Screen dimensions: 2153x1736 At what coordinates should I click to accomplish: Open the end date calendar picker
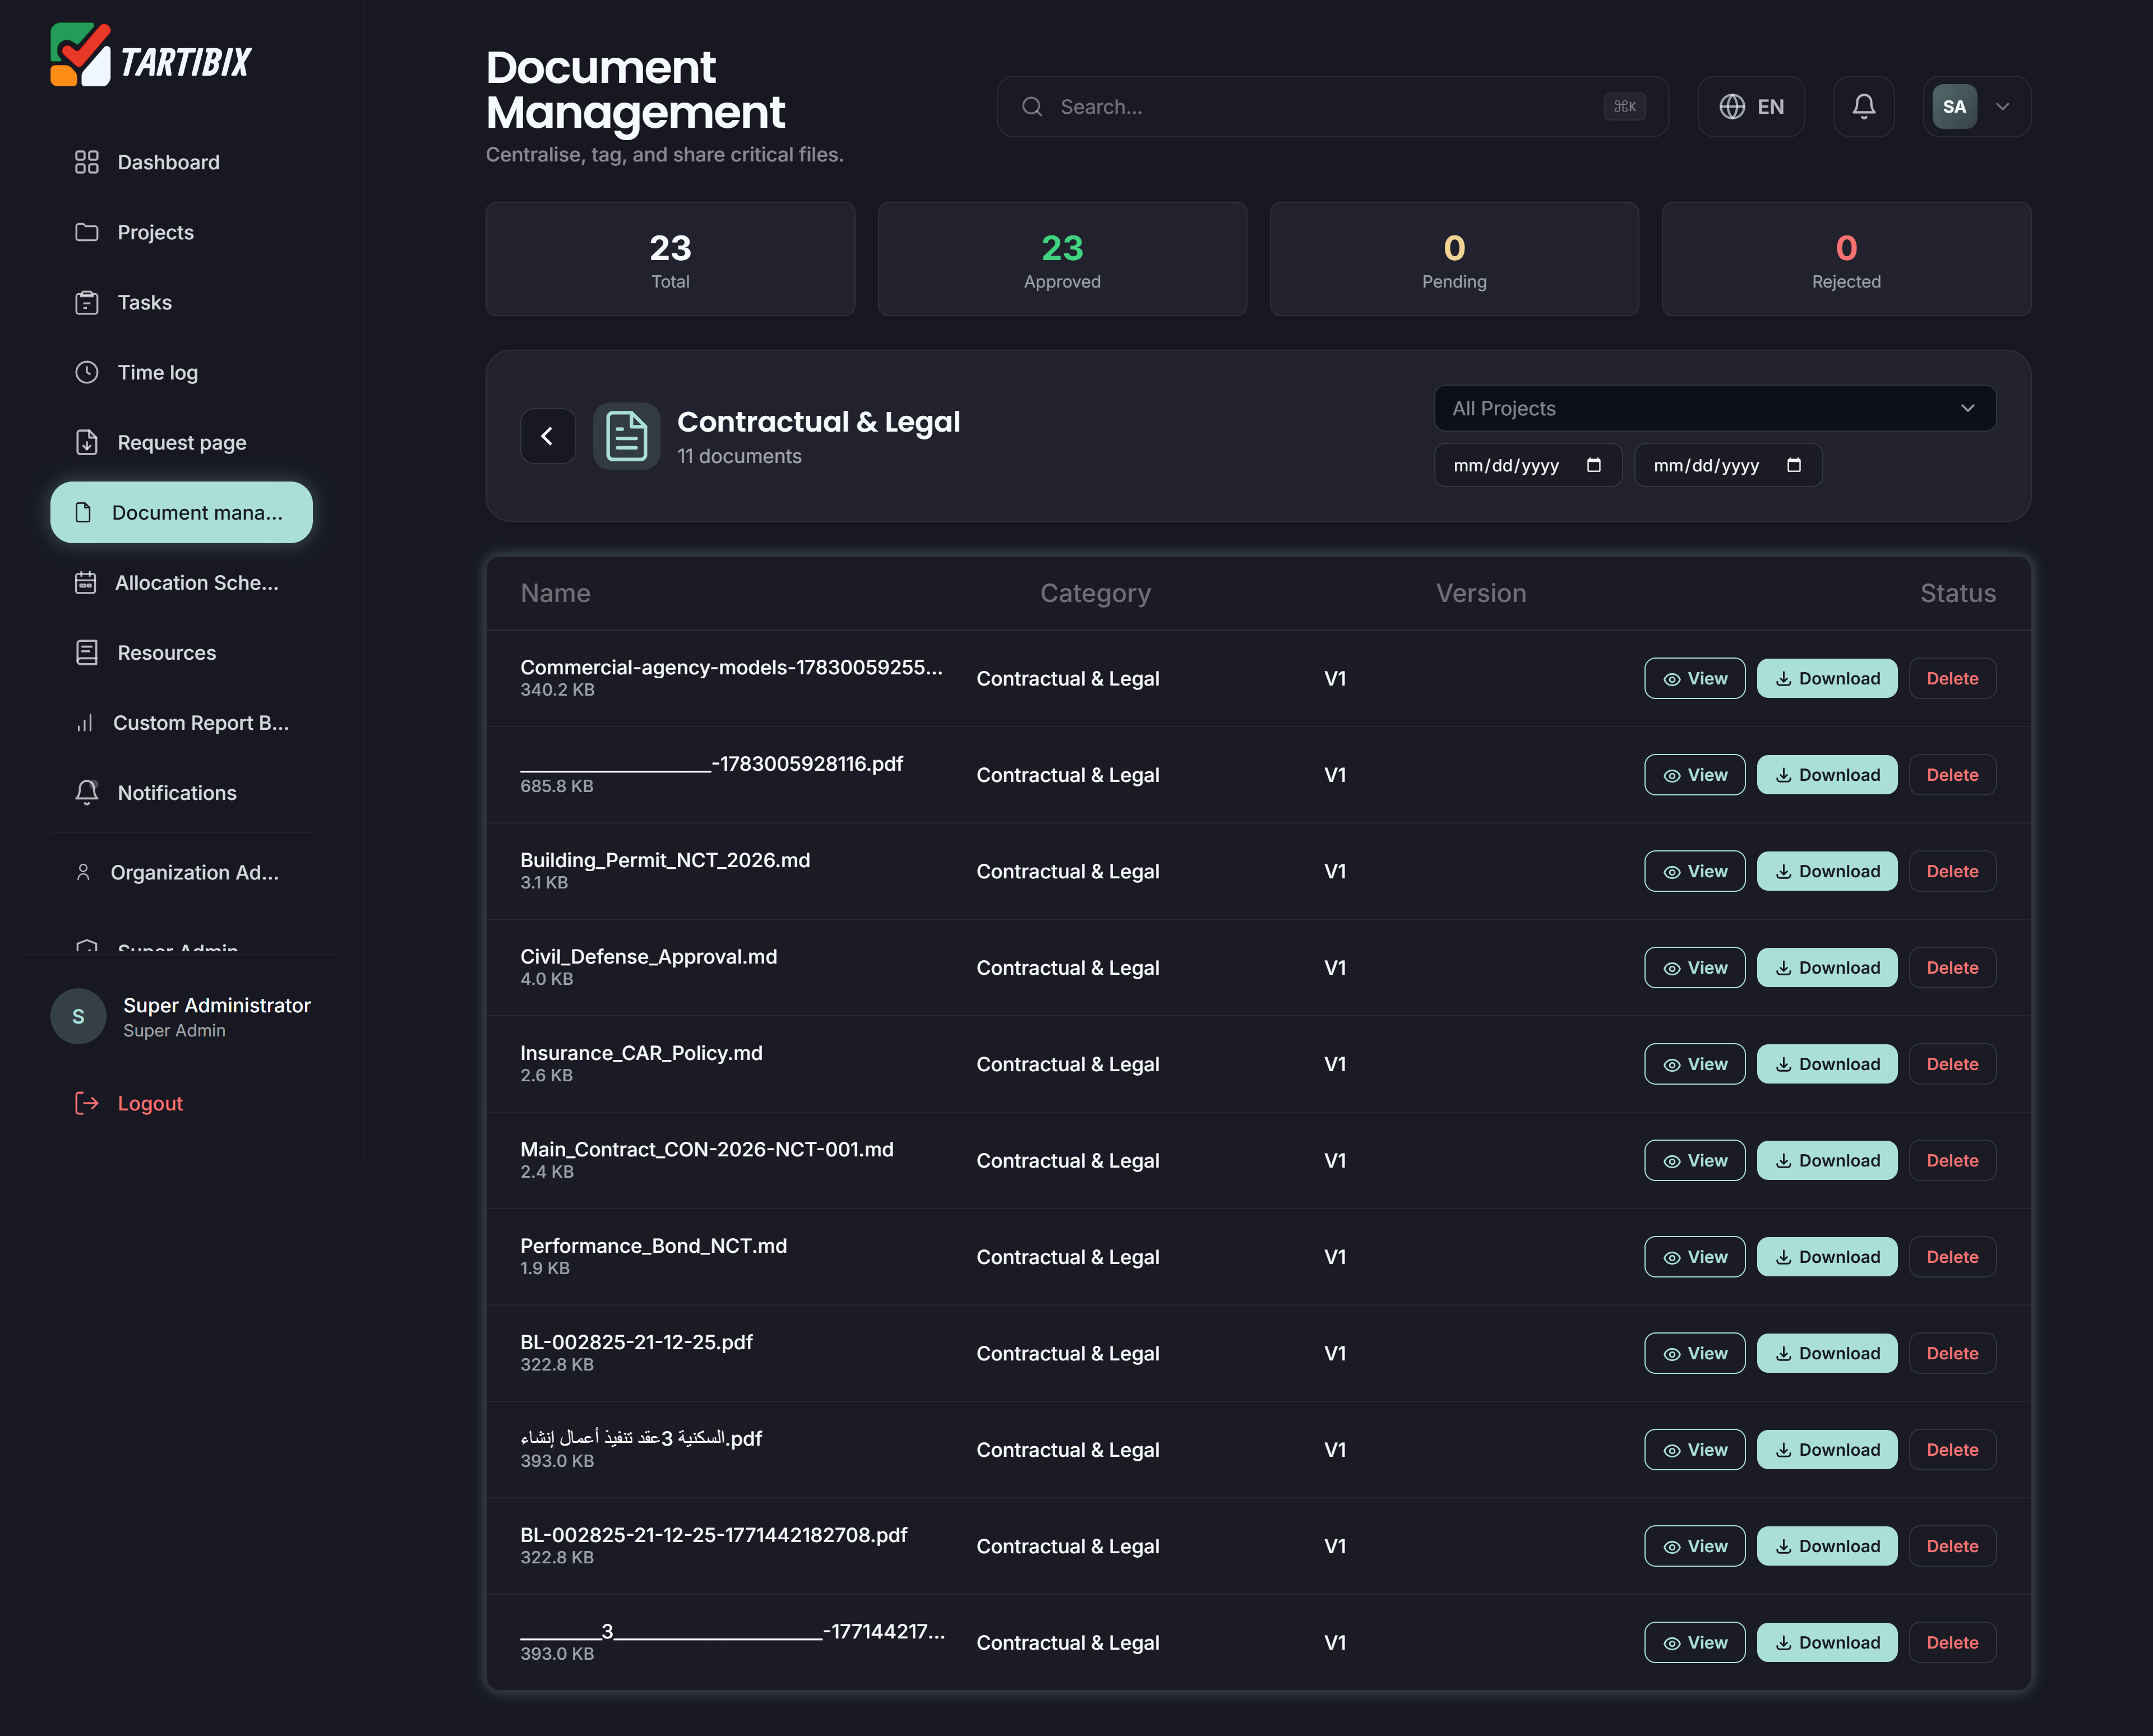pyautogui.click(x=1793, y=465)
